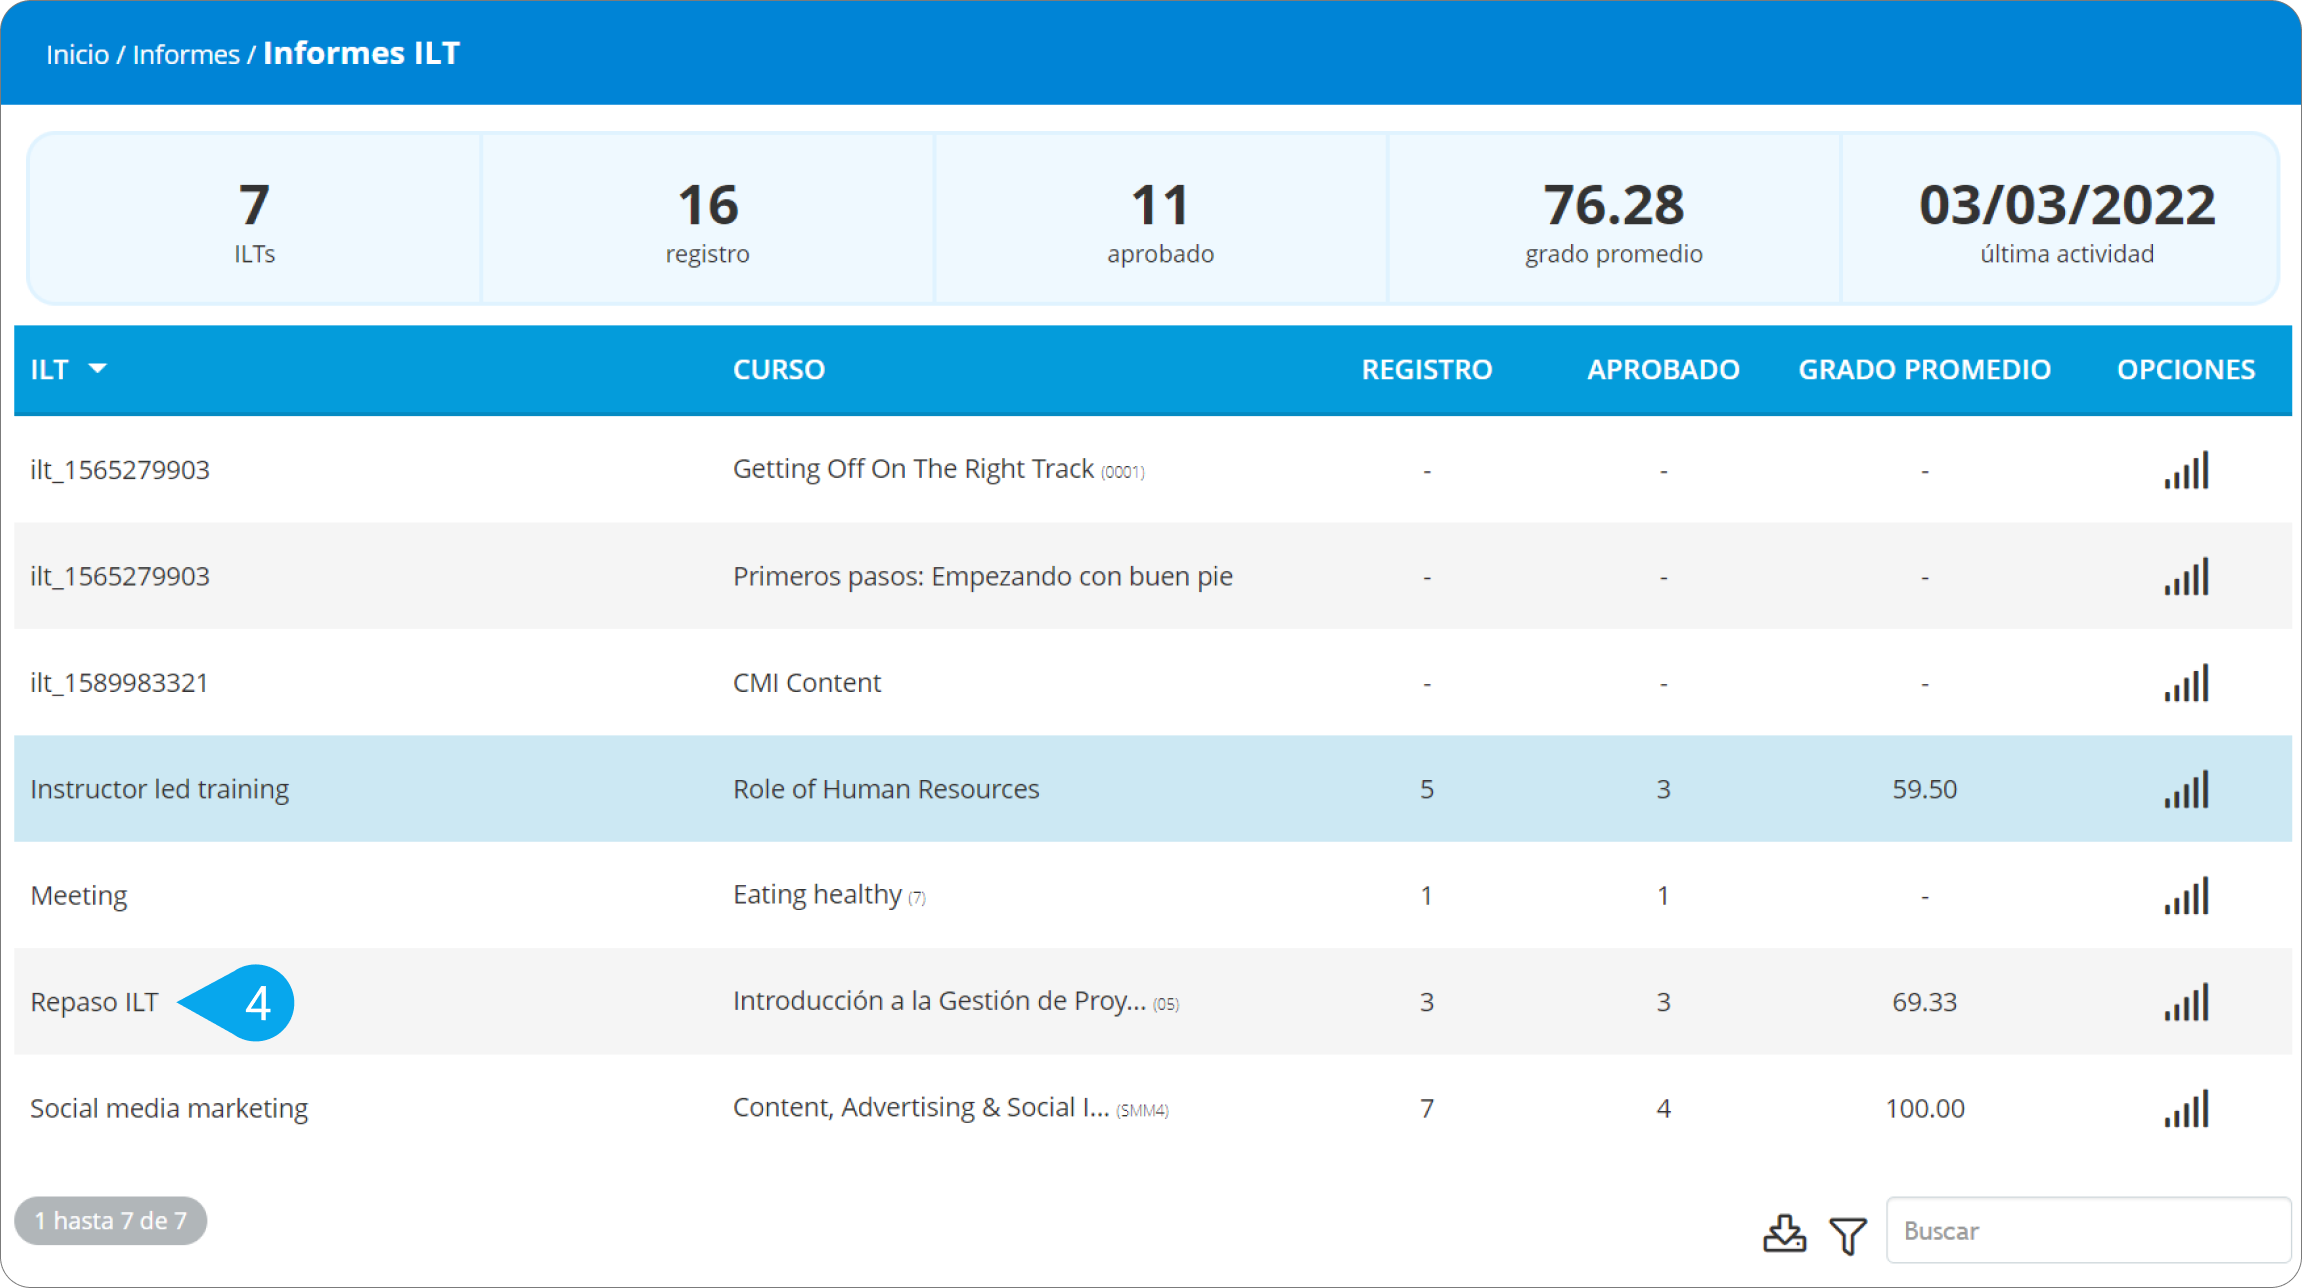
Task: Select ILT name 'Meeting'
Action: point(79,896)
